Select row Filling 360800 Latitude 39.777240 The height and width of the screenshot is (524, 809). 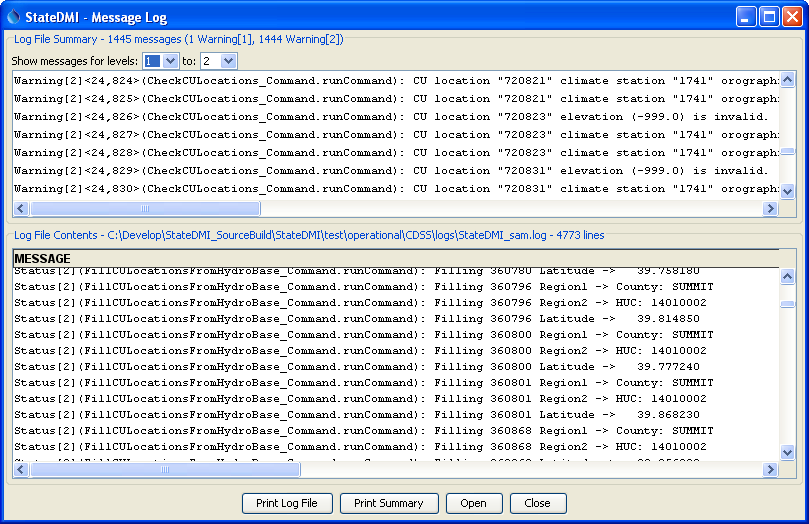tap(396, 367)
